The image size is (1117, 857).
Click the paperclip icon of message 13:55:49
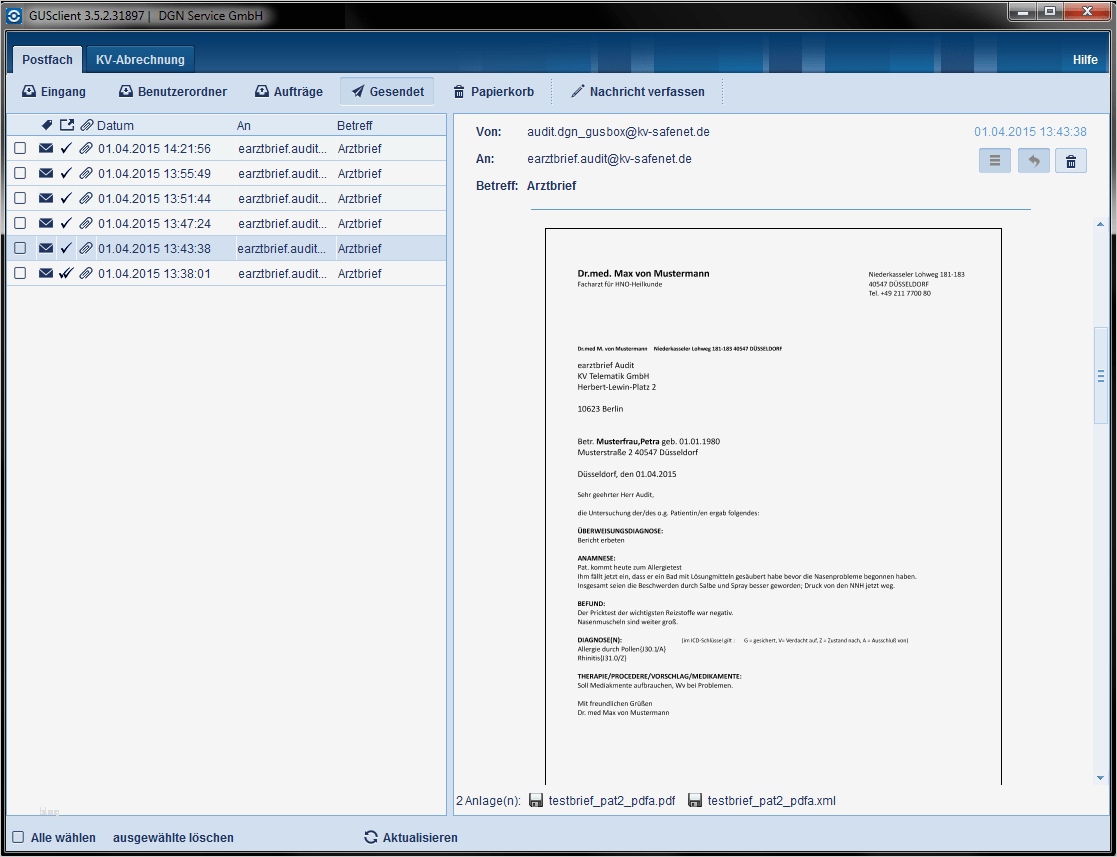(85, 173)
